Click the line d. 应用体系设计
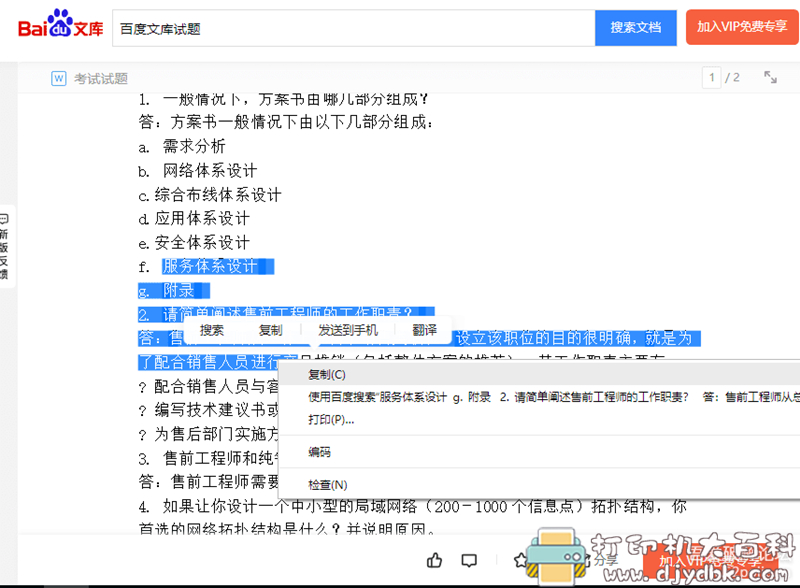The width and height of the screenshot is (800, 588). click(194, 218)
